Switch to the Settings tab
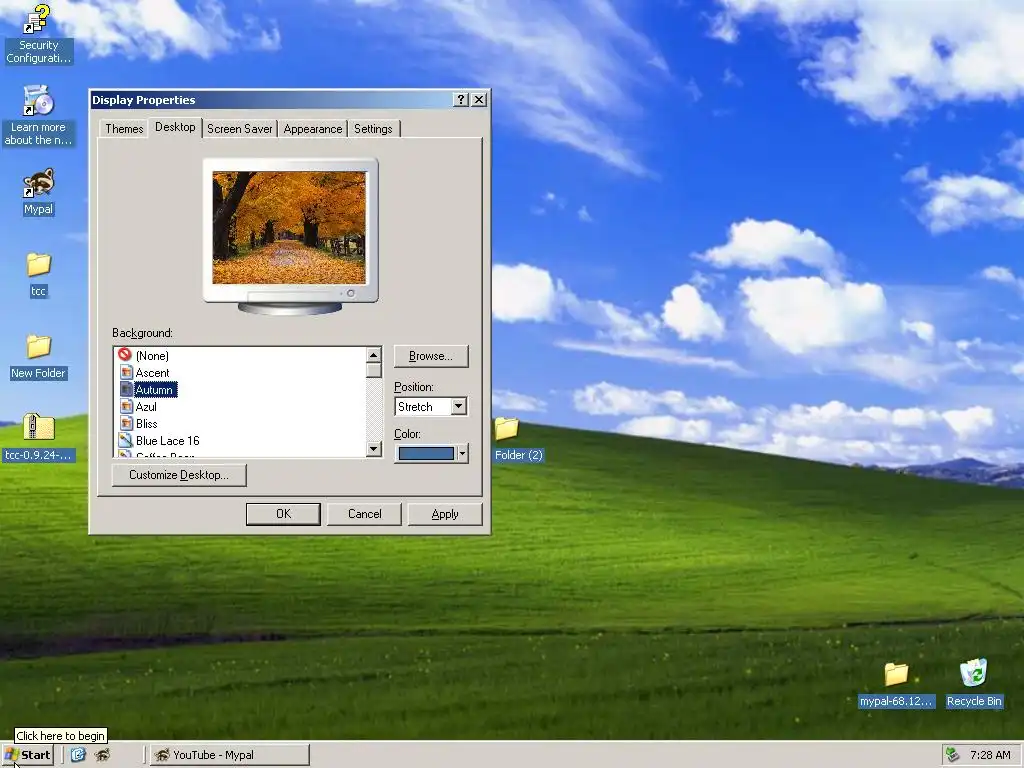Screen dimensions: 1024x768 pyautogui.click(x=373, y=129)
